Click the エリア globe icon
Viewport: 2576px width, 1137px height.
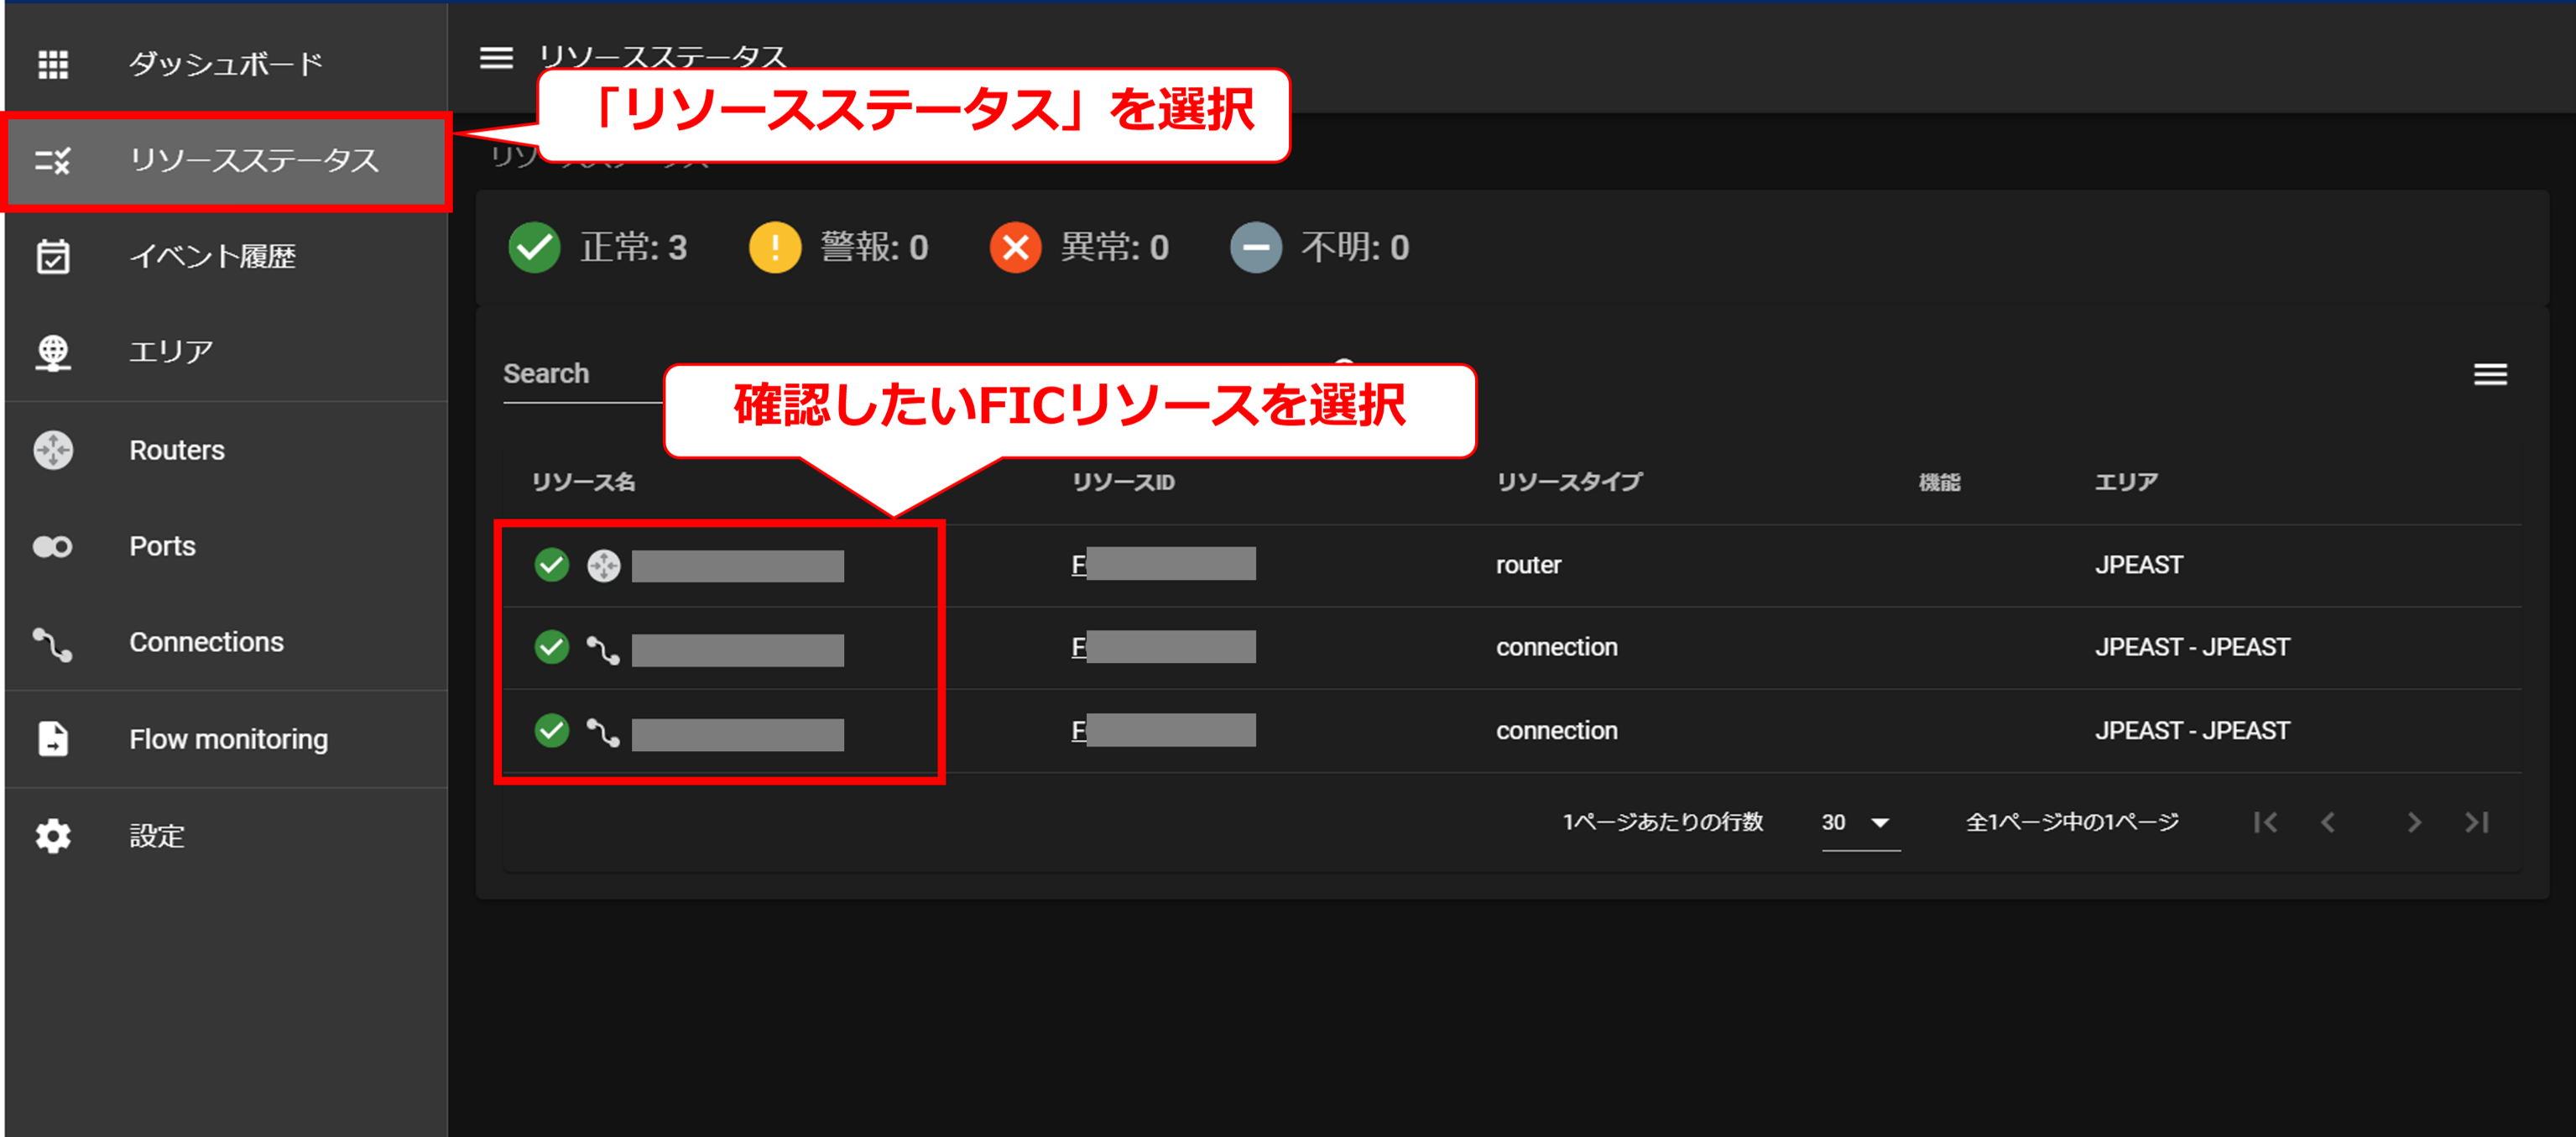pos(53,352)
